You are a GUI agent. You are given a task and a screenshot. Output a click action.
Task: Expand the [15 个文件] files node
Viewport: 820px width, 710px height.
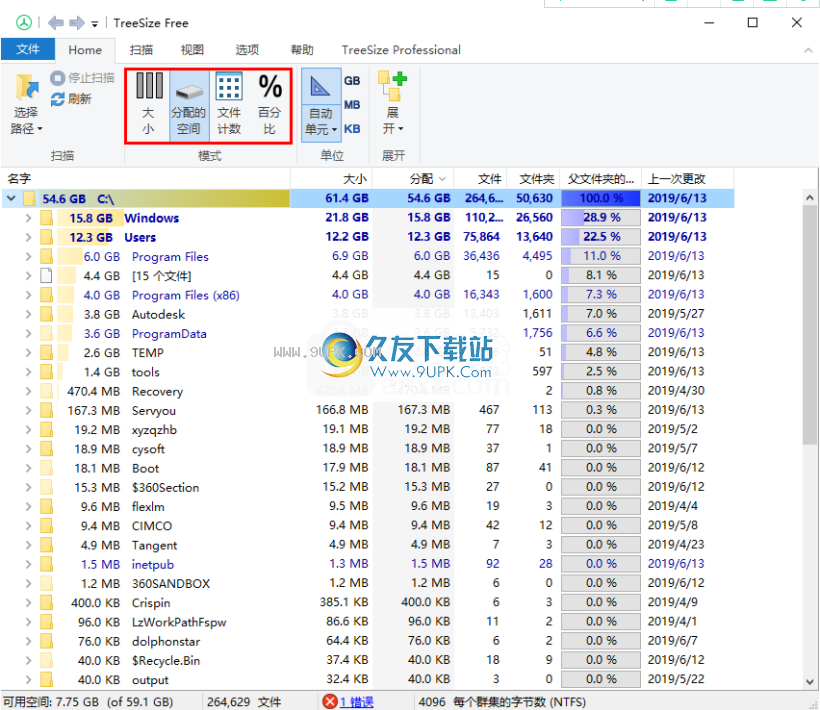coord(28,276)
